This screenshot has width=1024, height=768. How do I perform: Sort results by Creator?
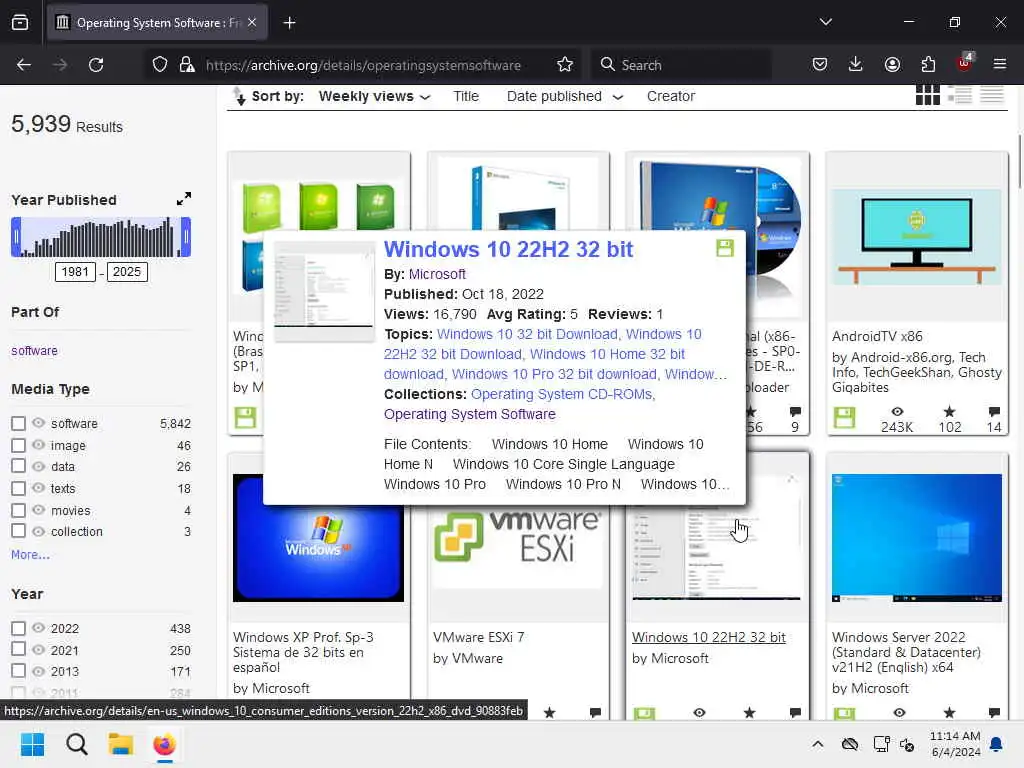[x=671, y=96]
